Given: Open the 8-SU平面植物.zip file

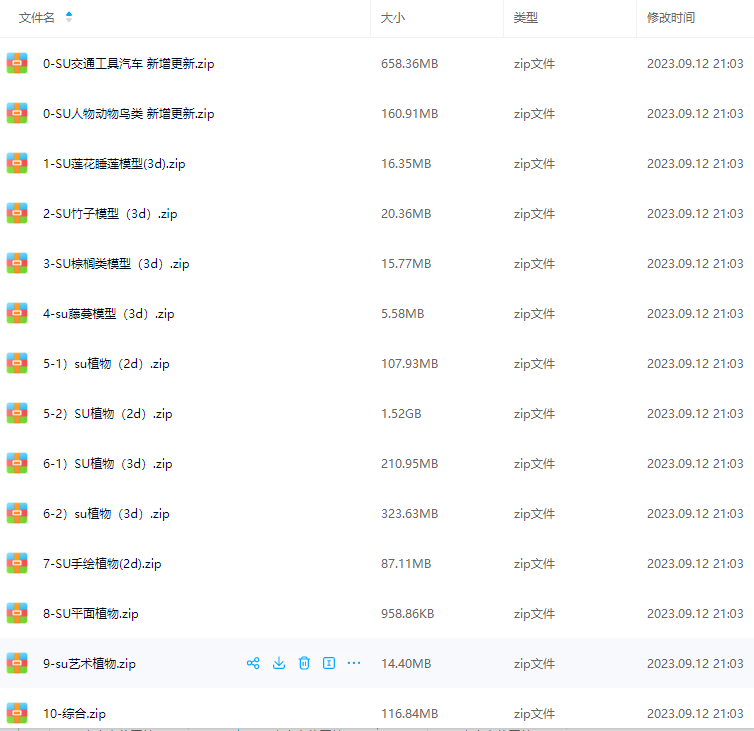Looking at the screenshot, I should 90,614.
